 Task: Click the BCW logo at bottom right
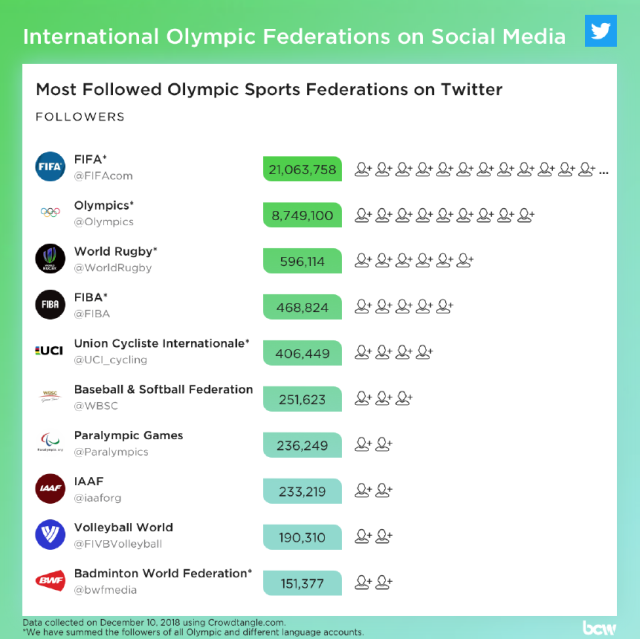(599, 627)
